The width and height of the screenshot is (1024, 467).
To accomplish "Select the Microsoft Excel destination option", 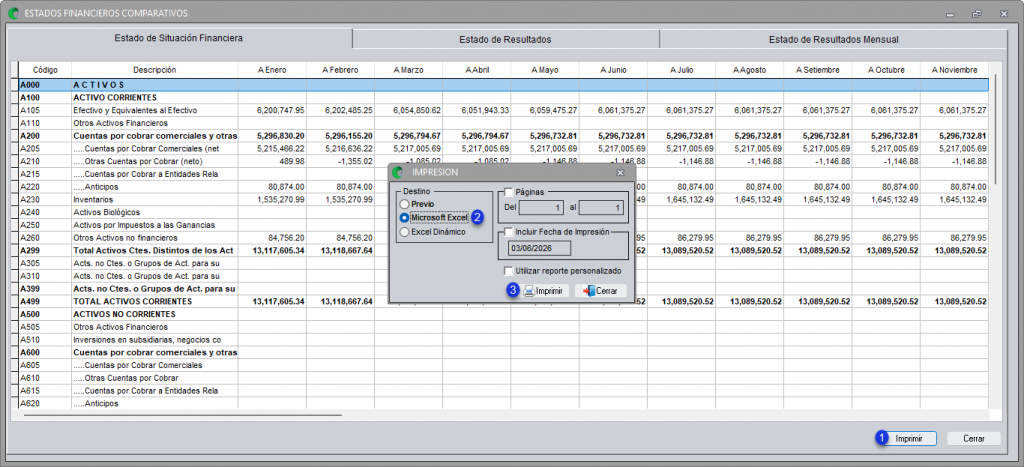I will [434, 217].
